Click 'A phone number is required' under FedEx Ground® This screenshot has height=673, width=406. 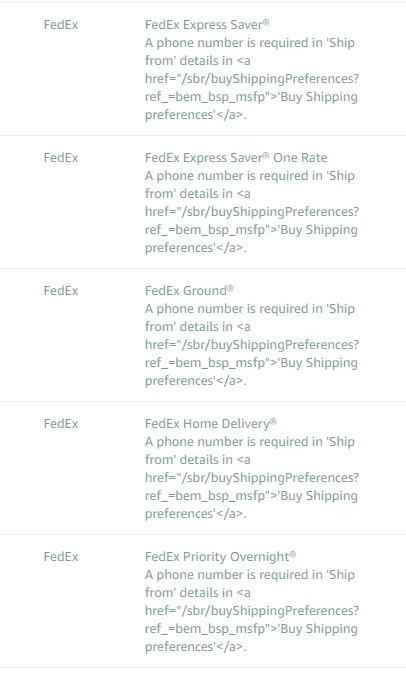pyautogui.click(x=223, y=309)
